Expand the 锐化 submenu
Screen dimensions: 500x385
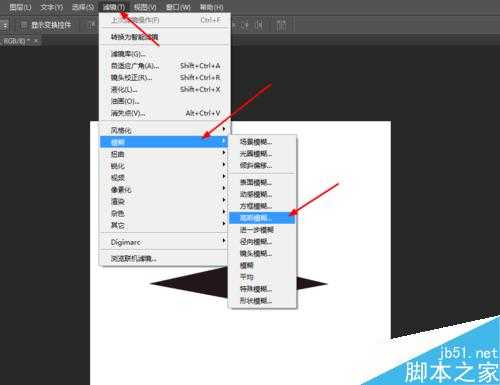164,166
